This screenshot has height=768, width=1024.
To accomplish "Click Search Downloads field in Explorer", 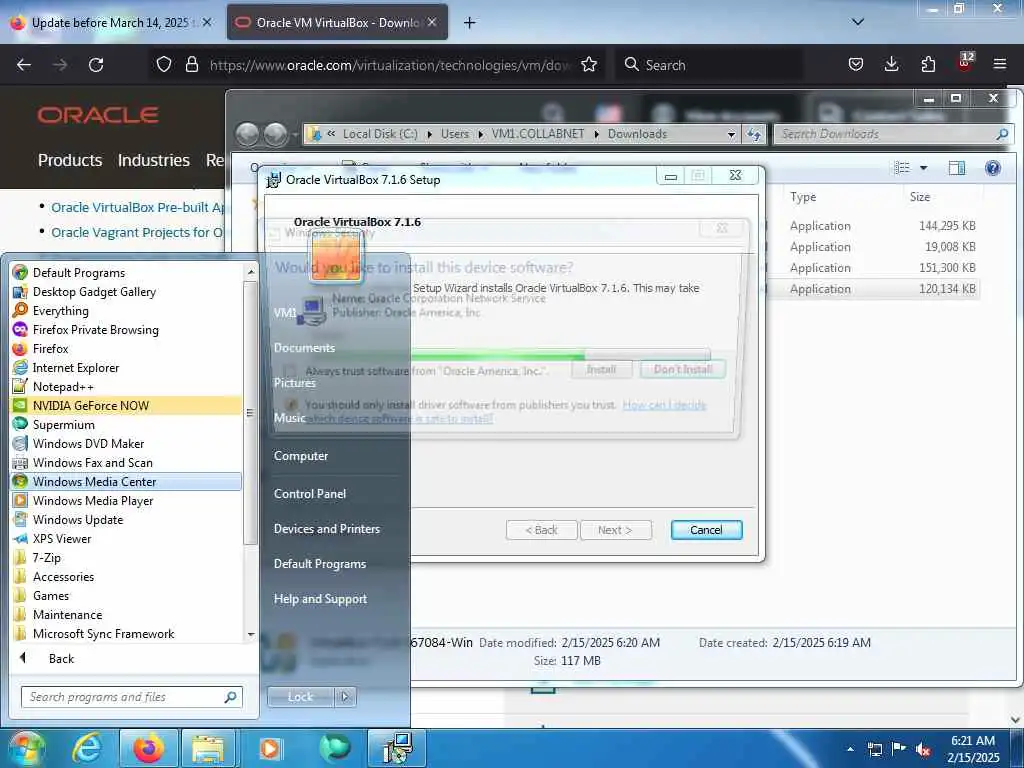I will click(x=893, y=134).
